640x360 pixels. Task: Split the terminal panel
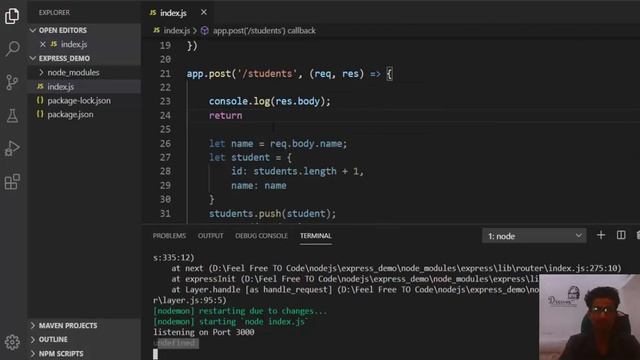621,235
